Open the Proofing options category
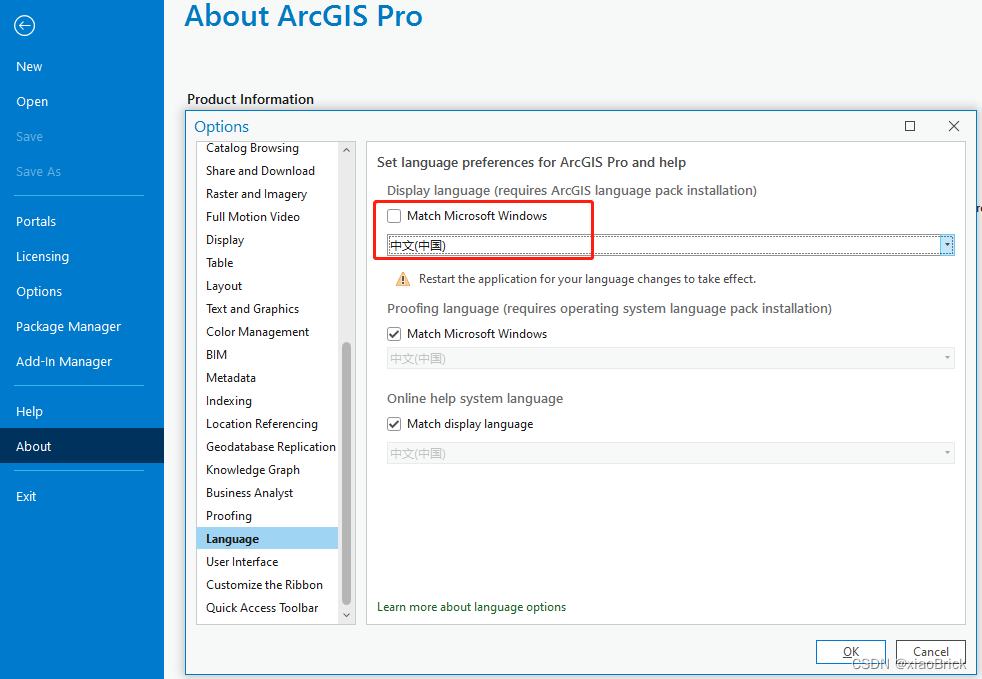This screenshot has height=679, width=982. 229,515
